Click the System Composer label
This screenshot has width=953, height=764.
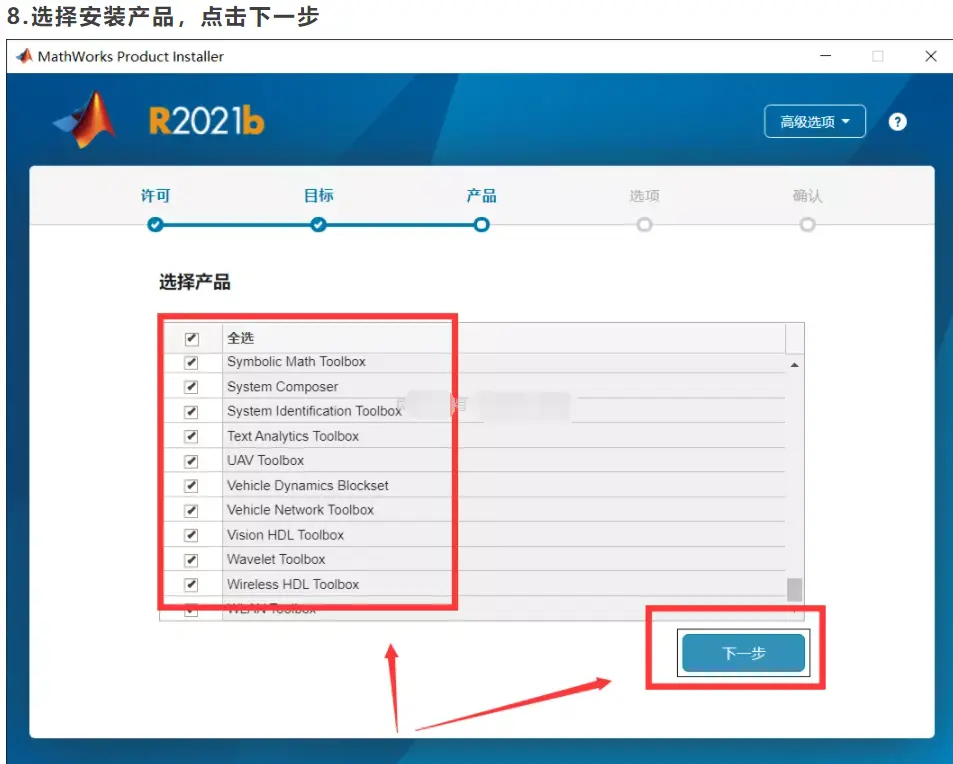[282, 387]
